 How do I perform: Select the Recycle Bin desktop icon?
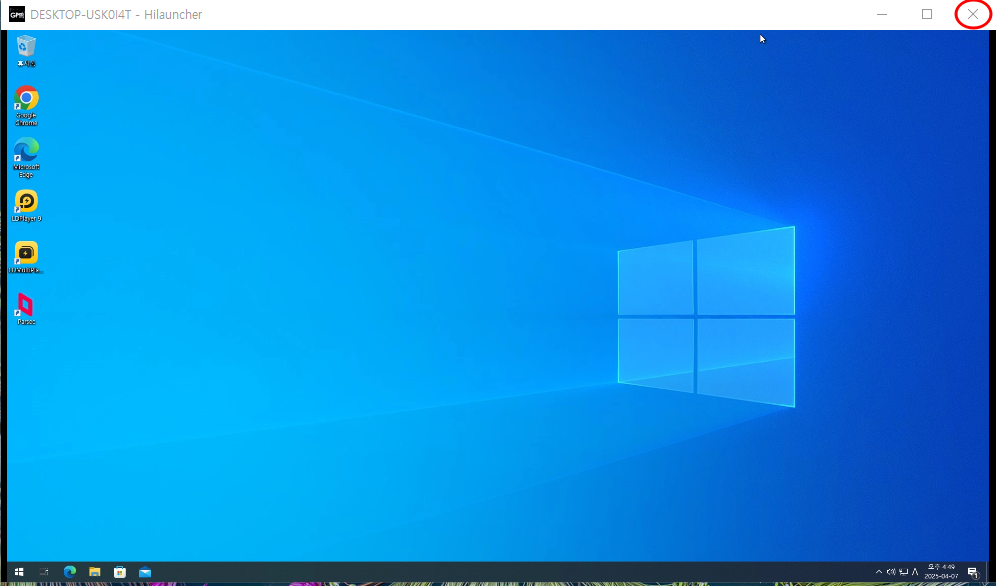coord(26,51)
